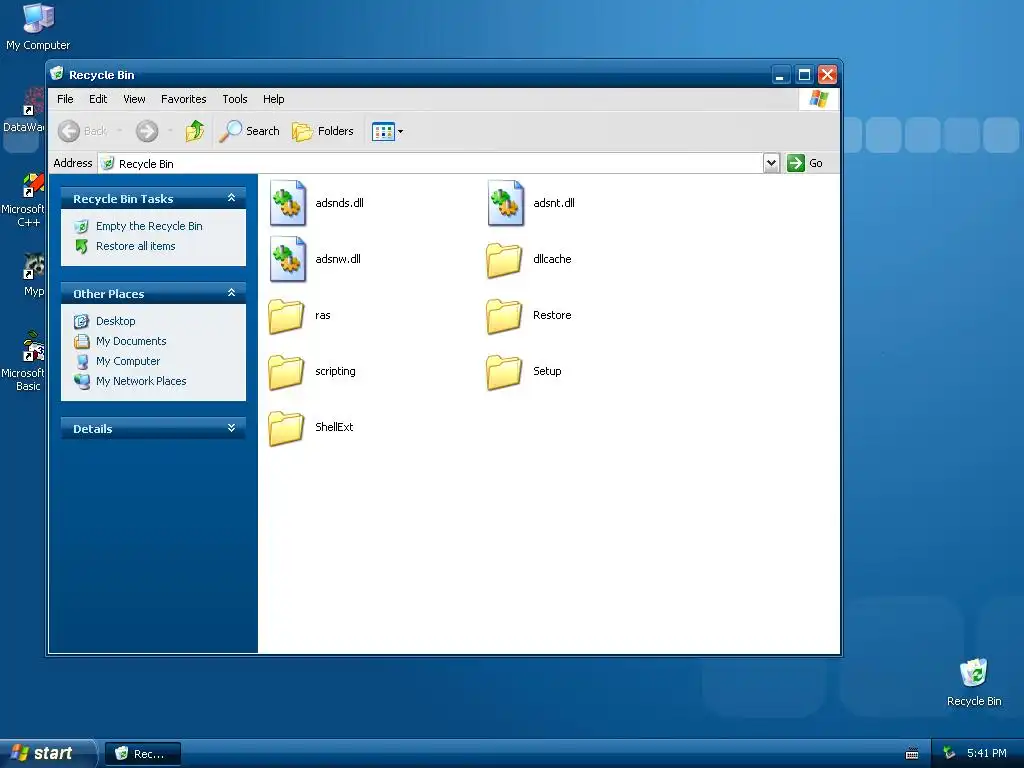This screenshot has height=768, width=1024.
Task: Open My Documents in Other Places
Action: tap(131, 342)
